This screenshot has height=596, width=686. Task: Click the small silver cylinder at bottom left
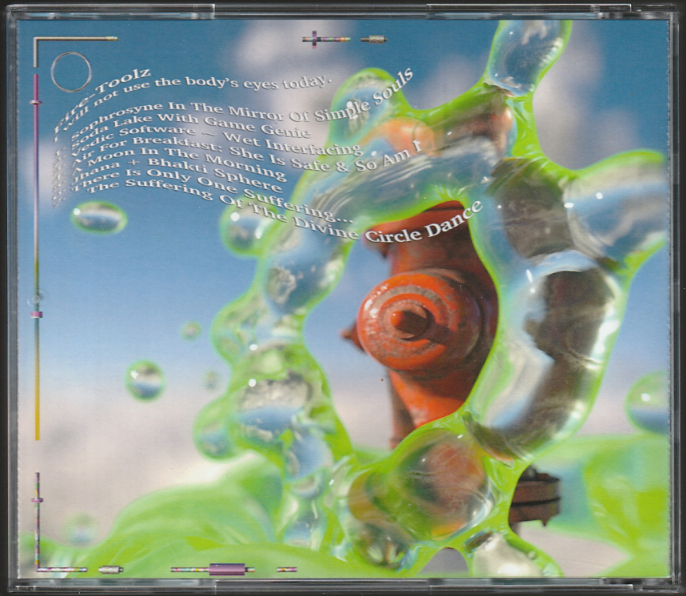(x=109, y=569)
